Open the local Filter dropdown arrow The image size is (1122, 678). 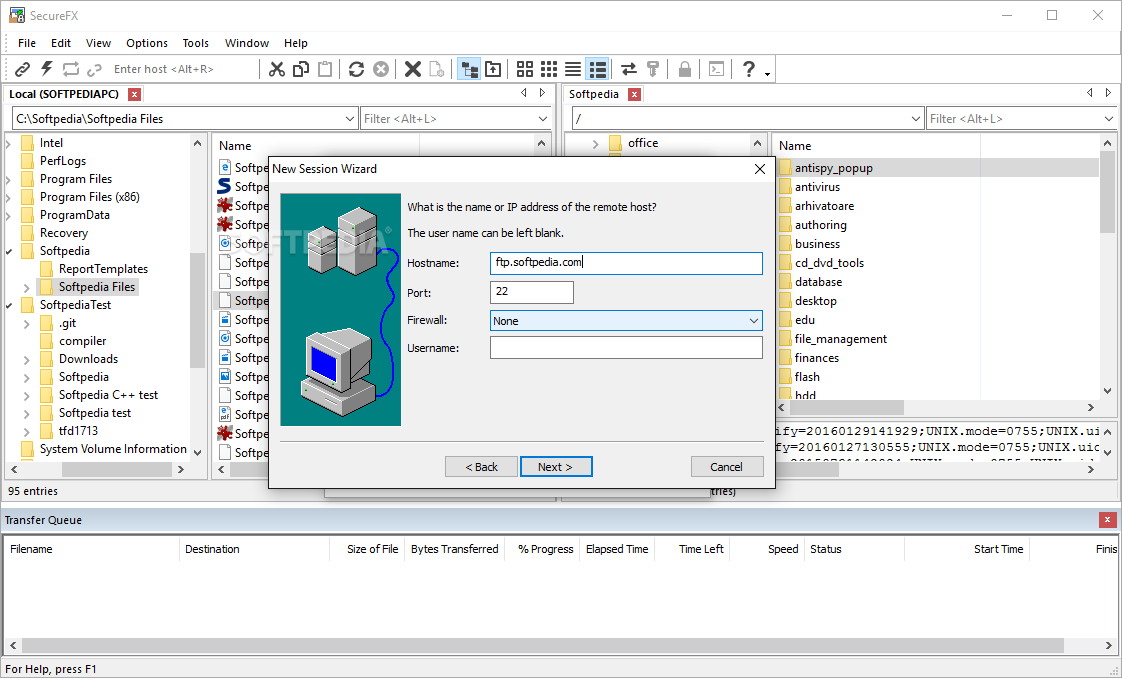pos(542,119)
